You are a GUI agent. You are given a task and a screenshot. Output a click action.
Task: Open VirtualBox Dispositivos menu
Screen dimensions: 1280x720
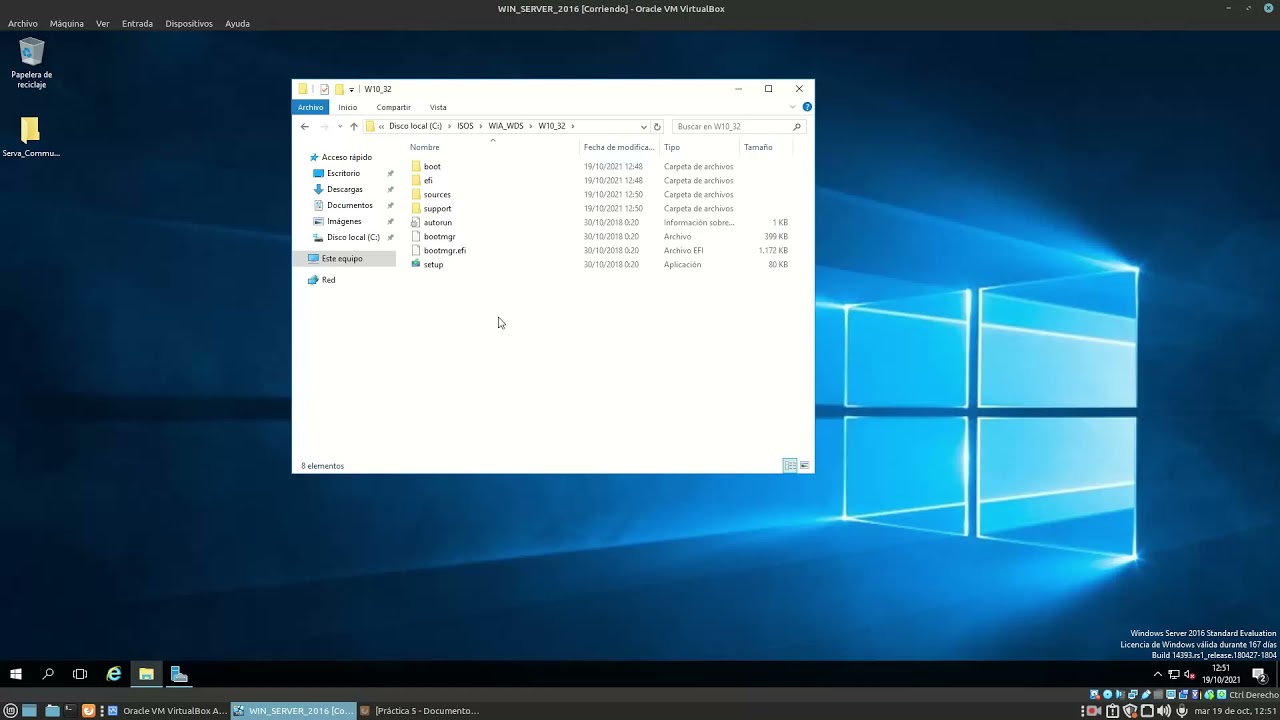tap(189, 23)
